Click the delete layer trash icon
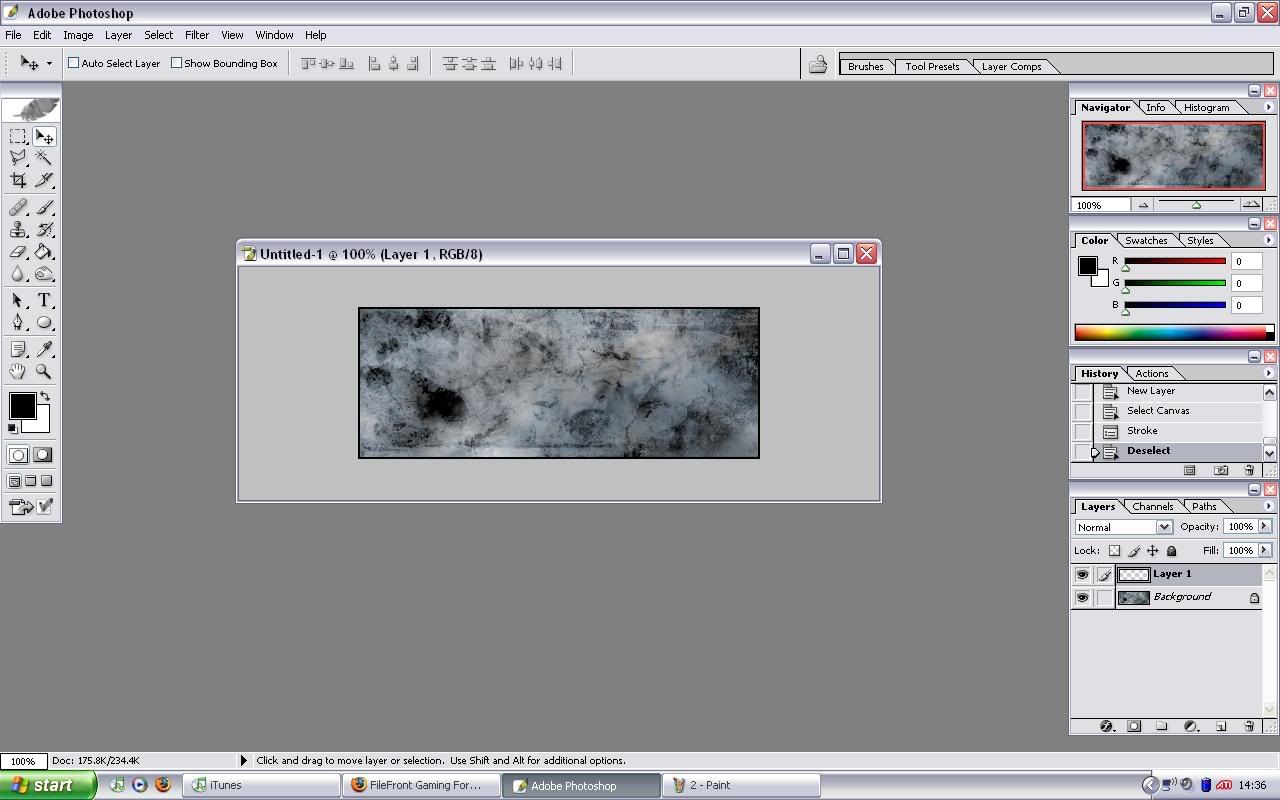This screenshot has height=800, width=1280. (x=1249, y=727)
